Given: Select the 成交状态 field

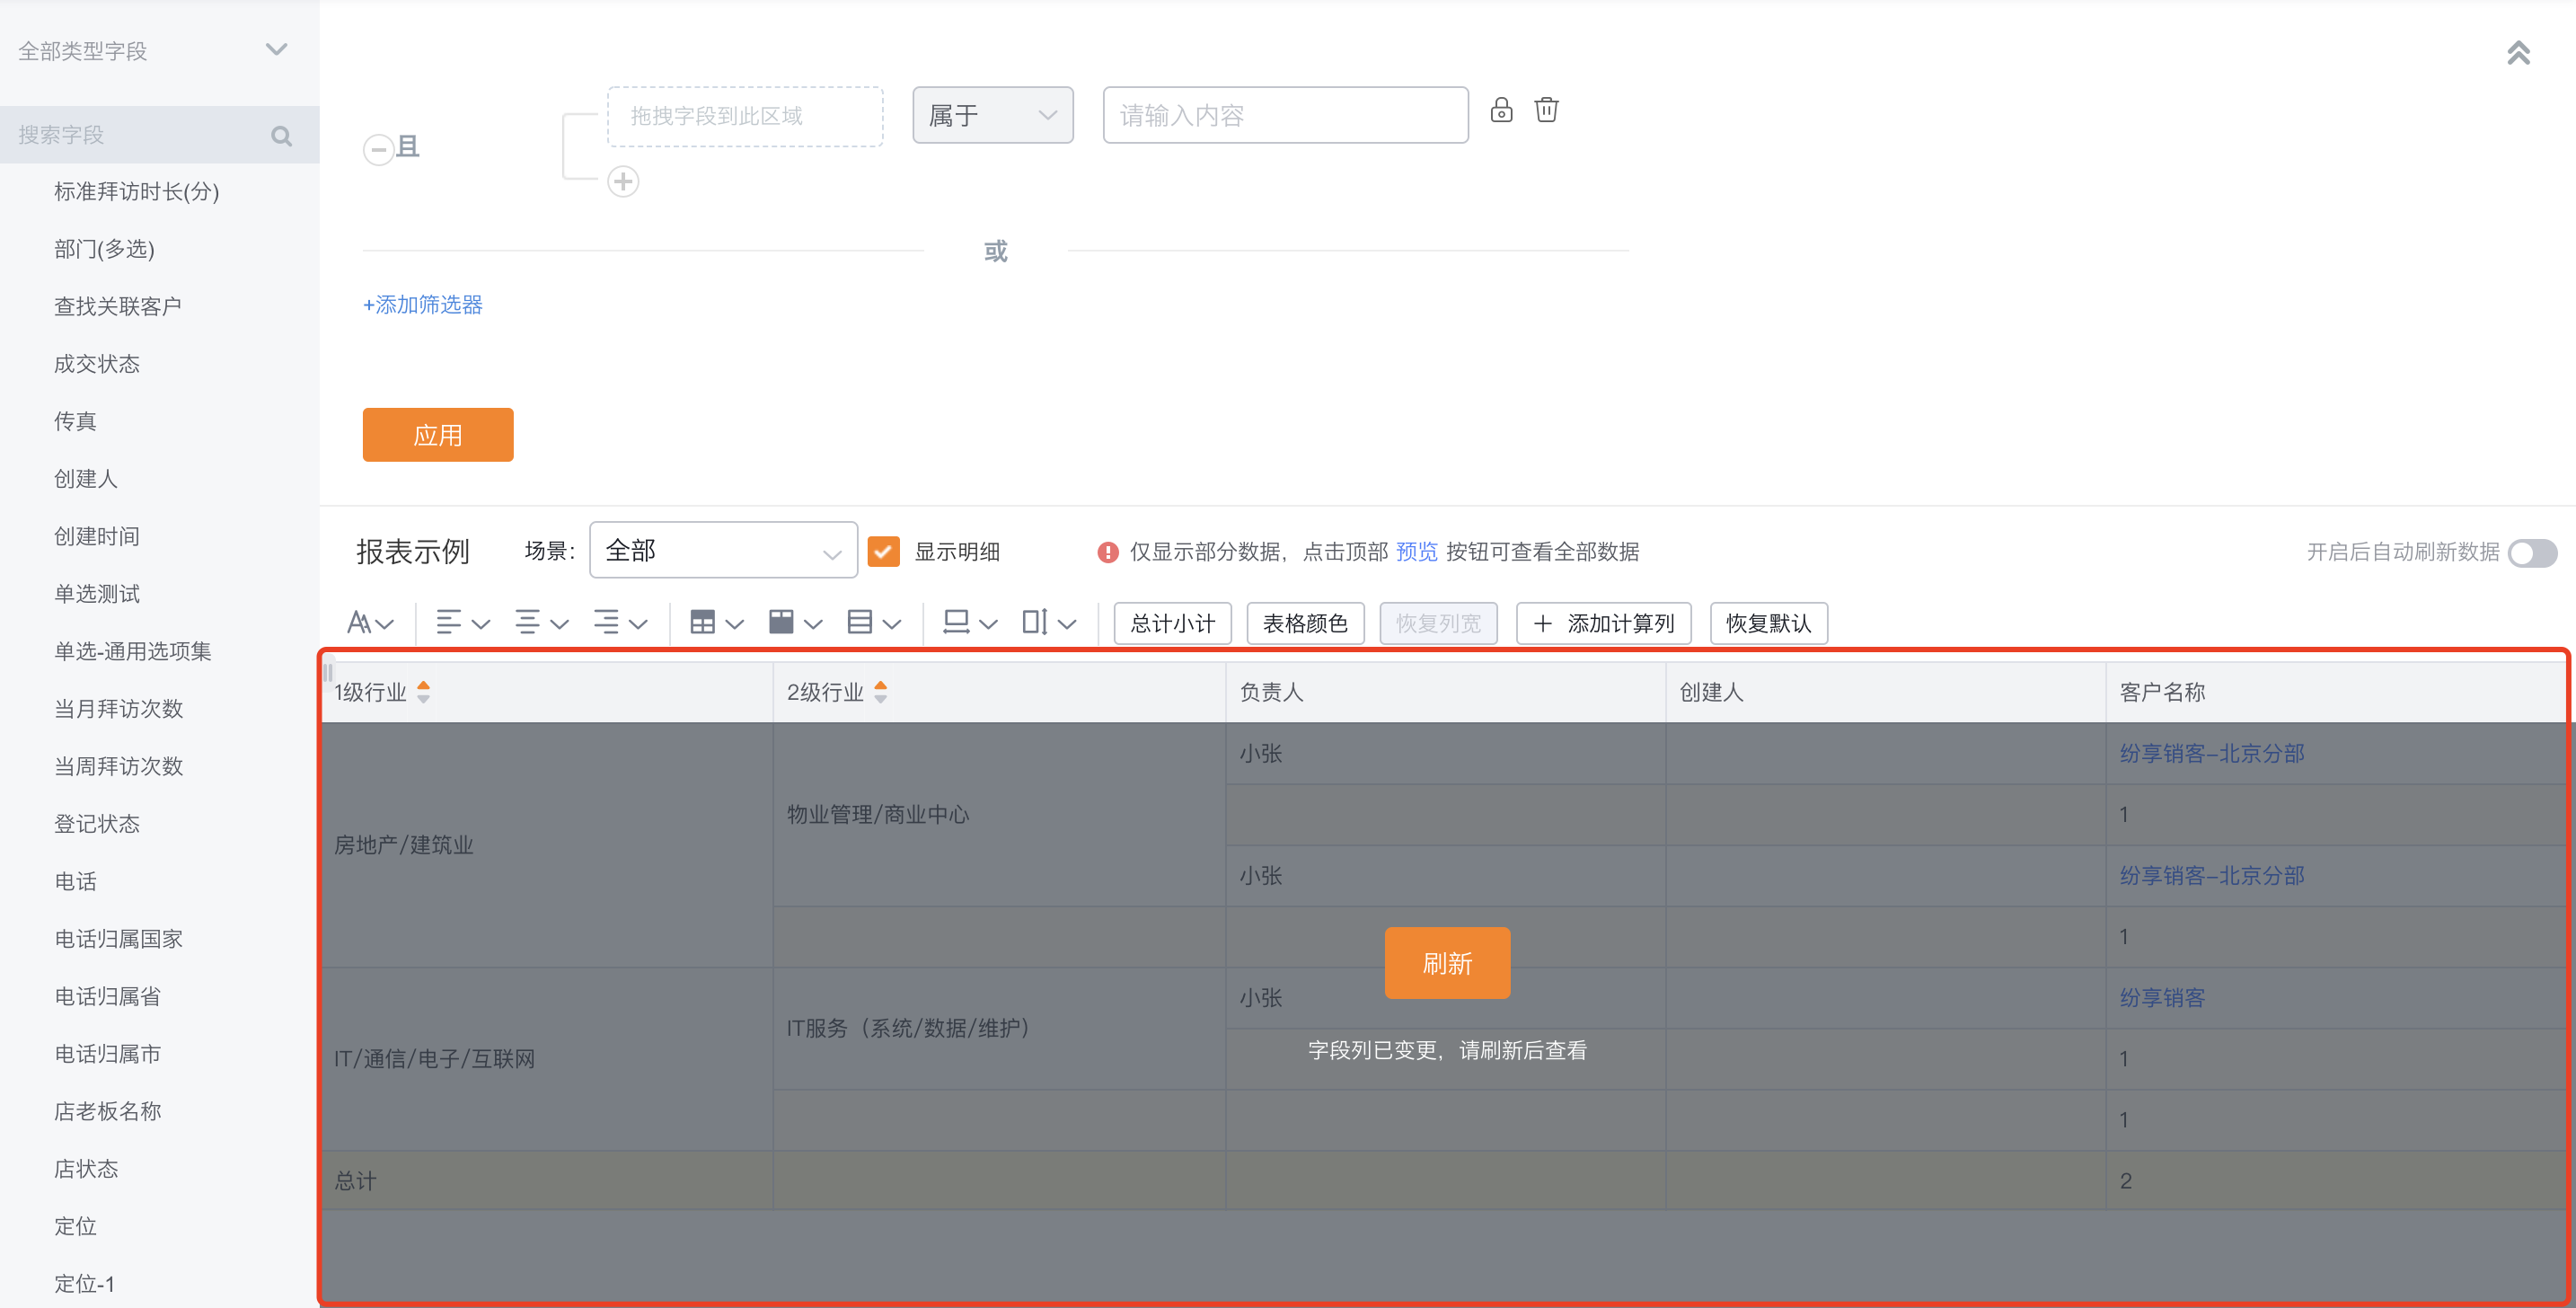Looking at the screenshot, I should pos(97,364).
